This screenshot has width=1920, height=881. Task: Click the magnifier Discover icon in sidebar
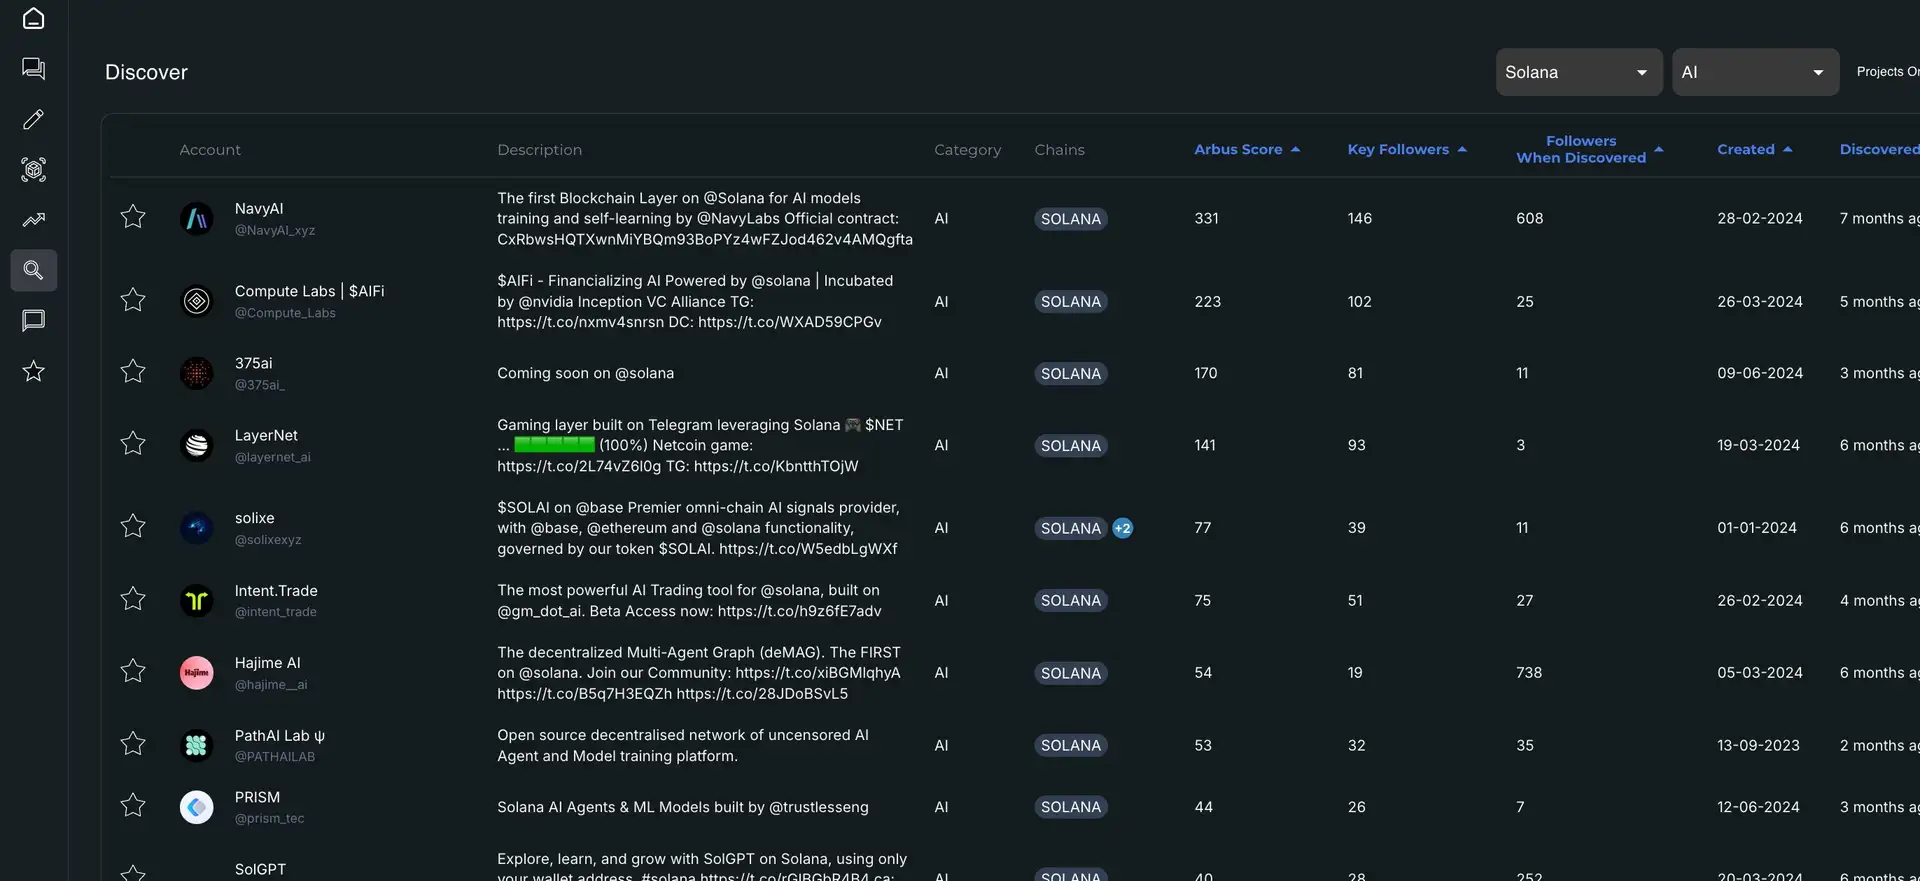pos(33,270)
